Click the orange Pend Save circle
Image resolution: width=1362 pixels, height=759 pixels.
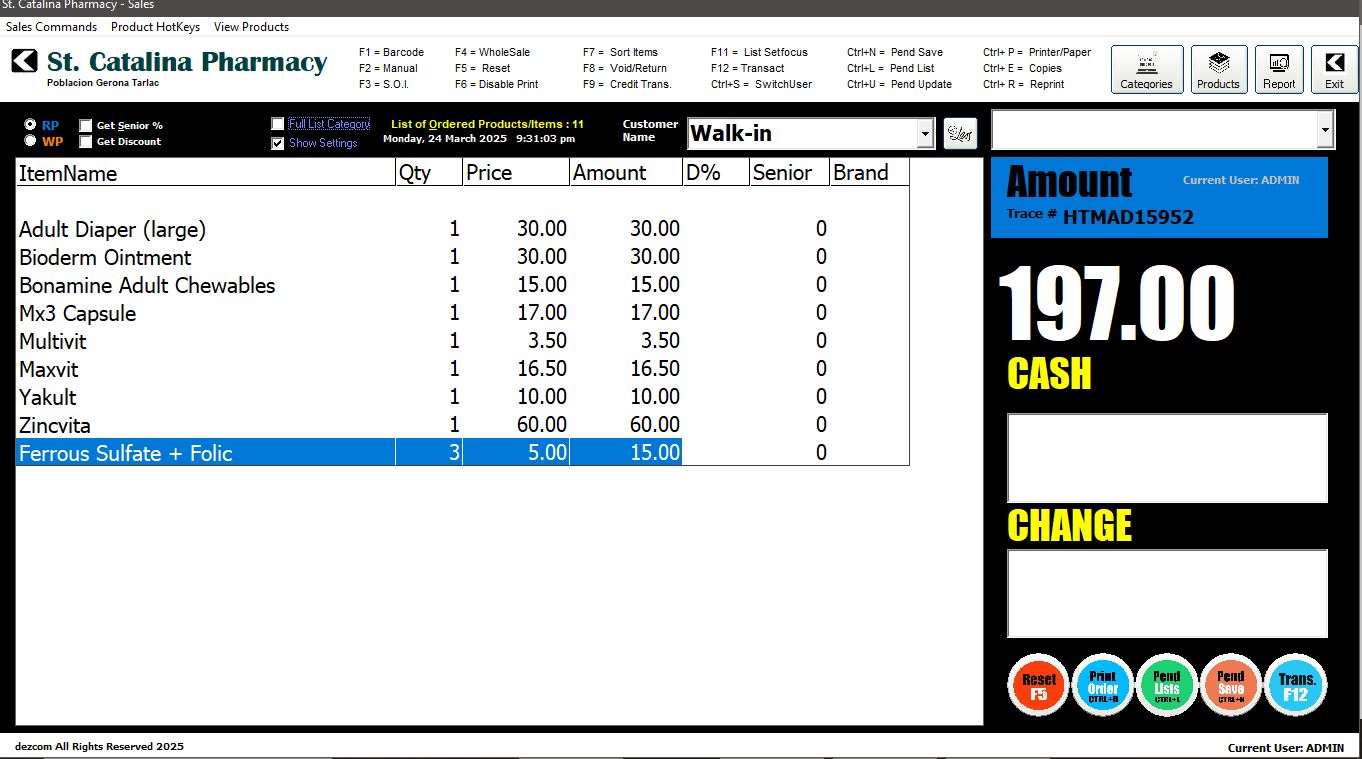1231,686
